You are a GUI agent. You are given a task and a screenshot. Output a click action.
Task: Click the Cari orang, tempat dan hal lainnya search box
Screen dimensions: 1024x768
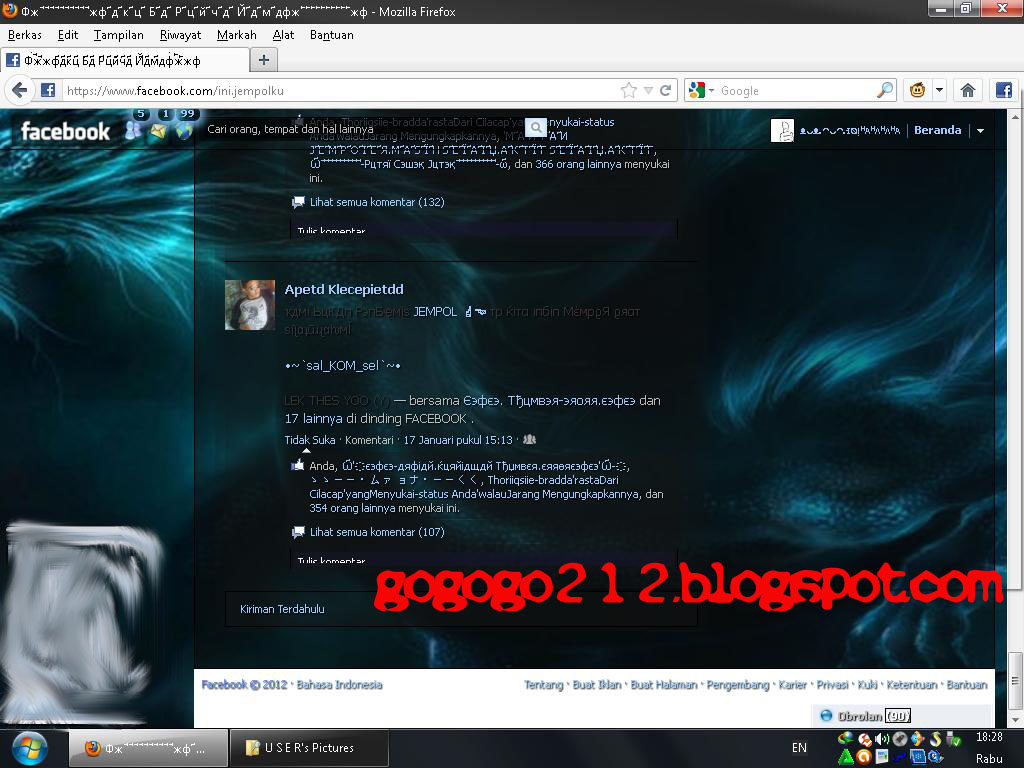(x=364, y=129)
